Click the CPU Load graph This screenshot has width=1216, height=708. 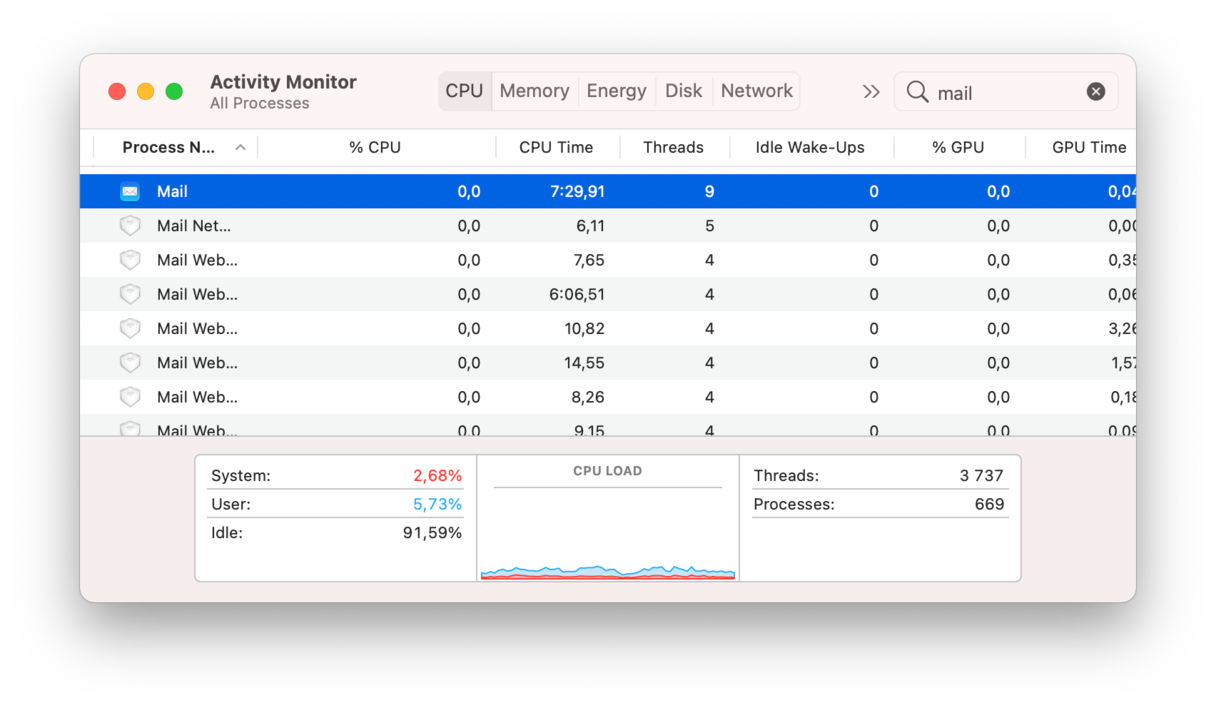coord(608,530)
